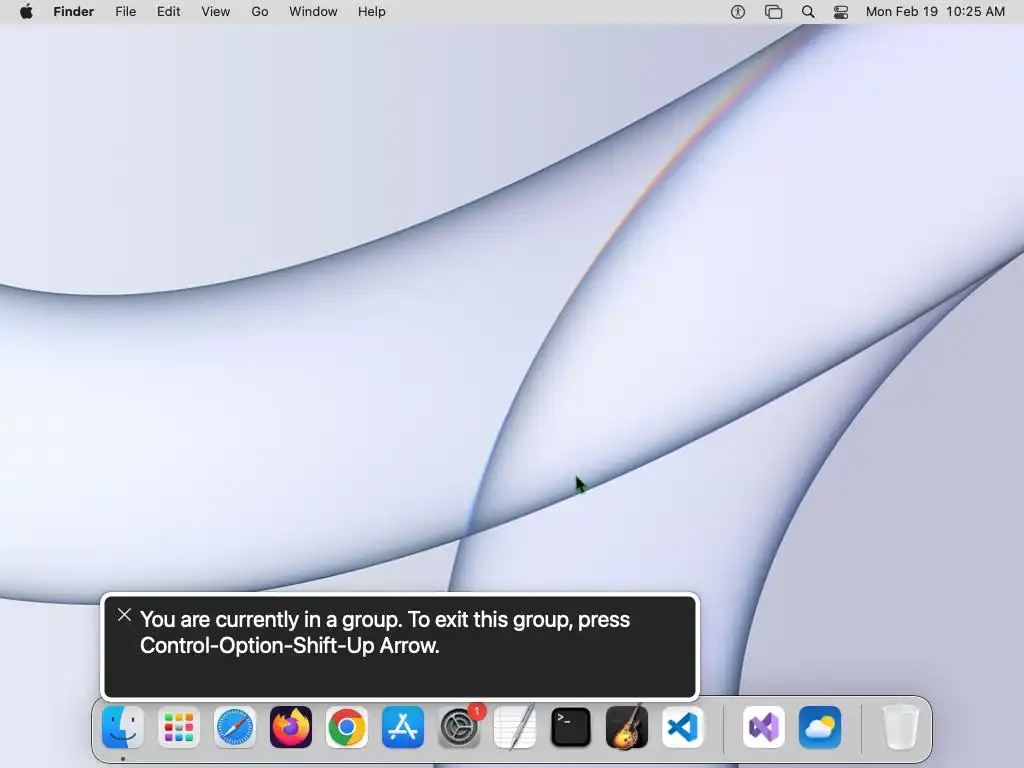The height and width of the screenshot is (768, 1024).
Task: Click the screen mirroring menu bar icon
Action: pos(773,12)
